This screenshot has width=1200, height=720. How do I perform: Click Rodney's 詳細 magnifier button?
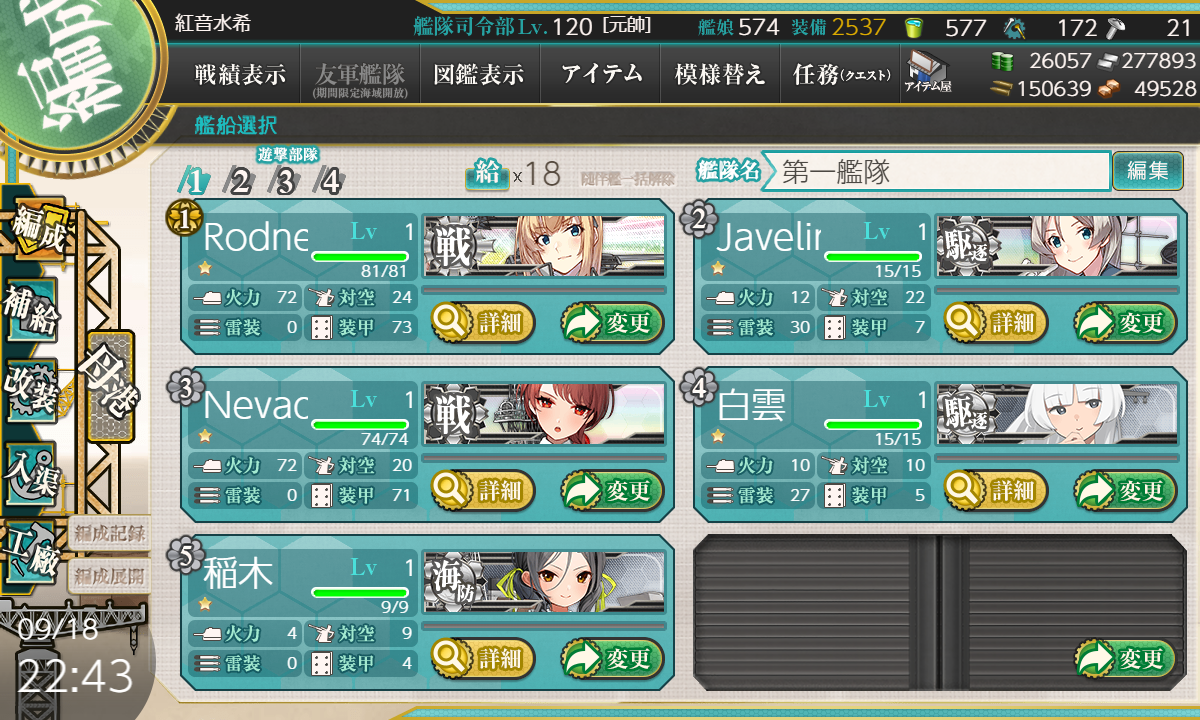click(484, 323)
